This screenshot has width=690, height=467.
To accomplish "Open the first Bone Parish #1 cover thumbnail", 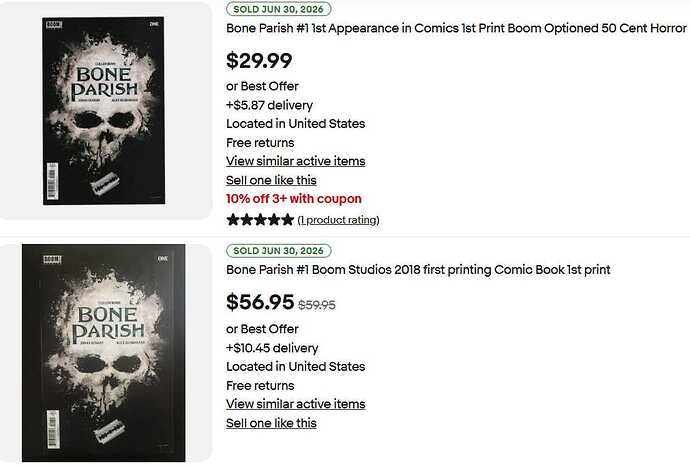I will point(104,111).
